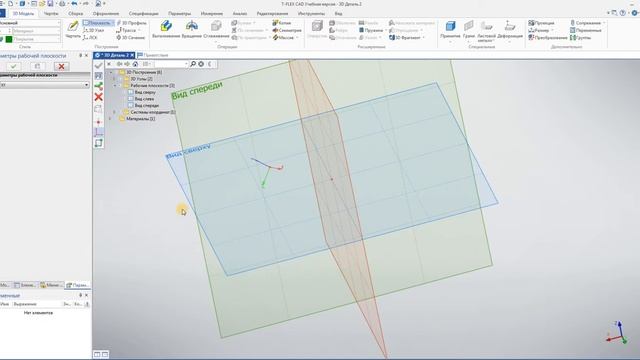Image resolution: width=640 pixels, height=360 pixels.
Task: Open the work plane type dropdown
Action: tap(87, 85)
